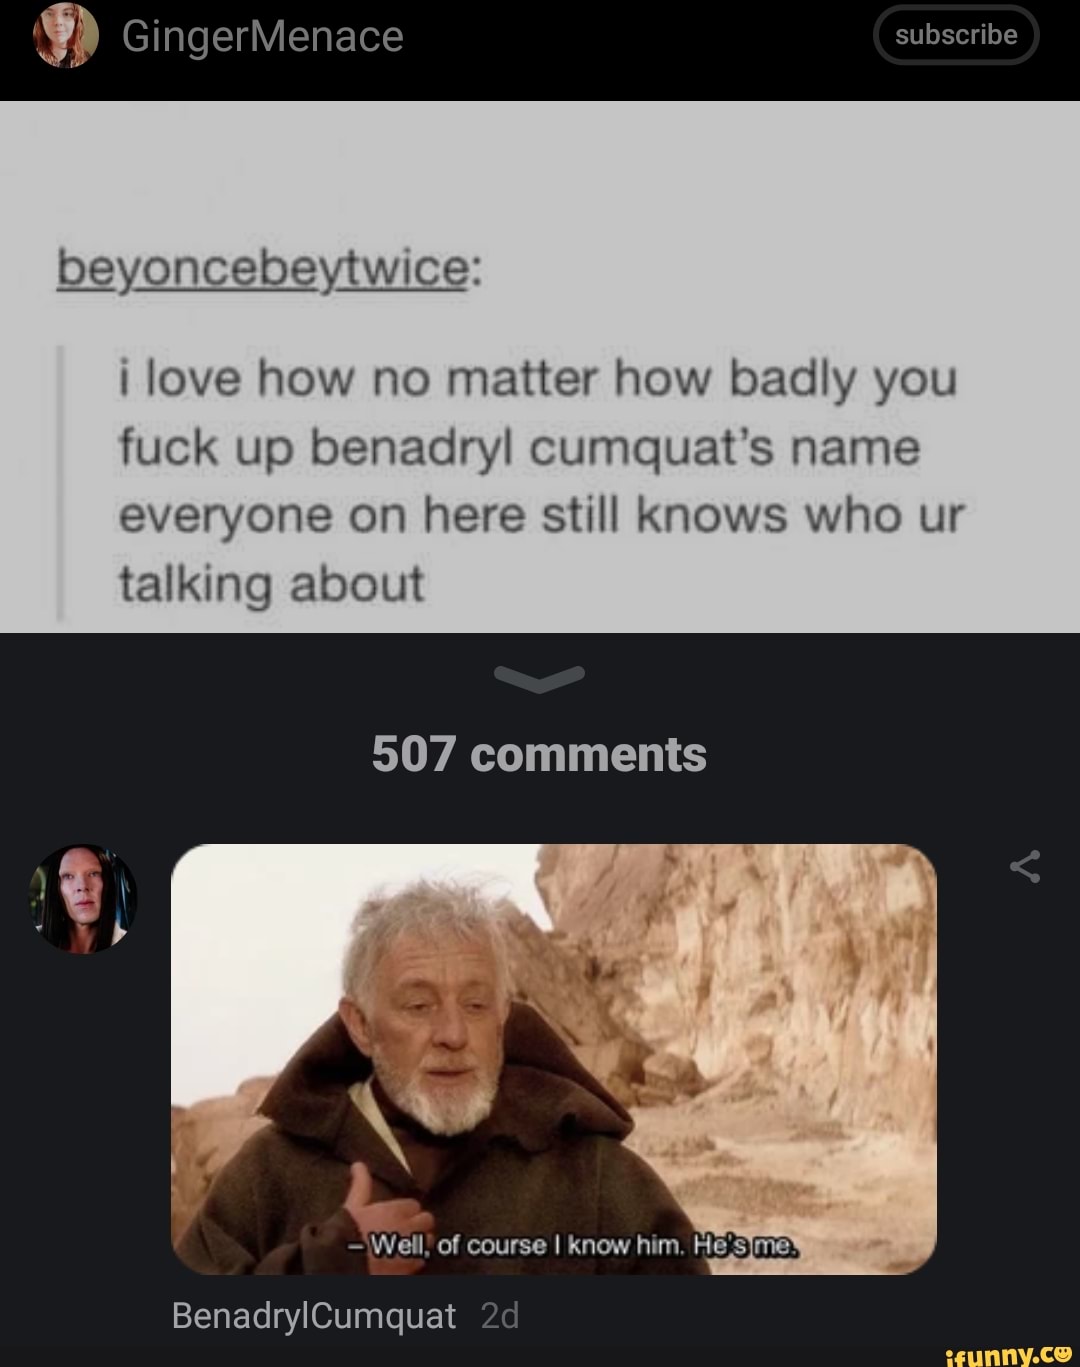Click the black header bar area

540,50
